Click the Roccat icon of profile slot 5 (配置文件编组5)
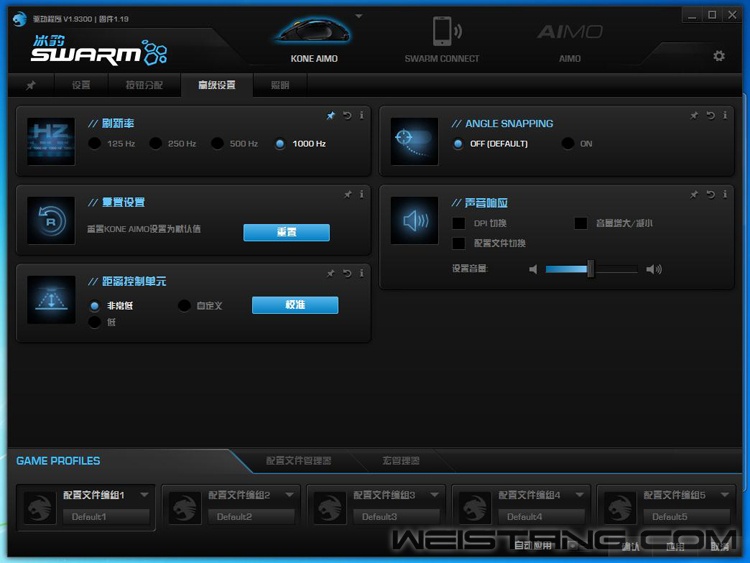 pos(620,508)
